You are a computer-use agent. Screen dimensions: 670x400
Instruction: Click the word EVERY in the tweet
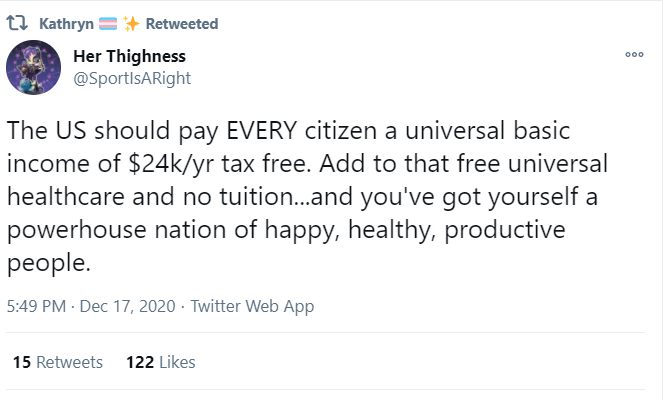click(x=262, y=130)
